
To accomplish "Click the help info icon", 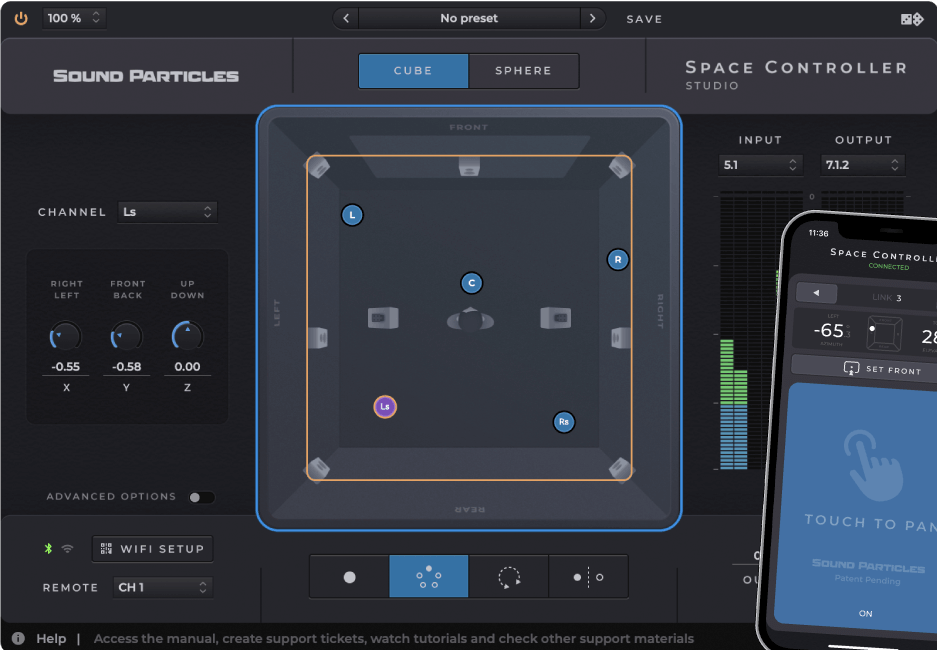I will point(18,638).
